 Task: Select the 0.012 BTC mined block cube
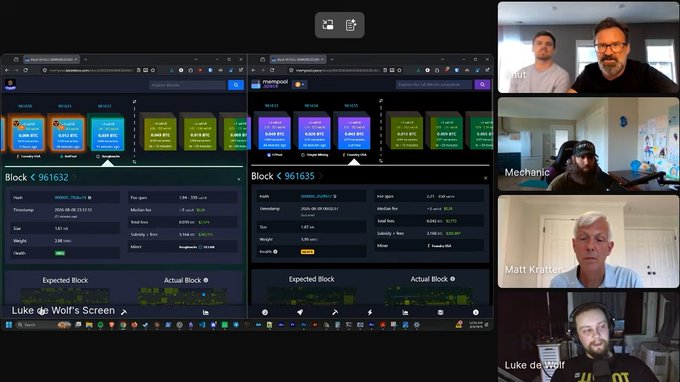pos(67,135)
